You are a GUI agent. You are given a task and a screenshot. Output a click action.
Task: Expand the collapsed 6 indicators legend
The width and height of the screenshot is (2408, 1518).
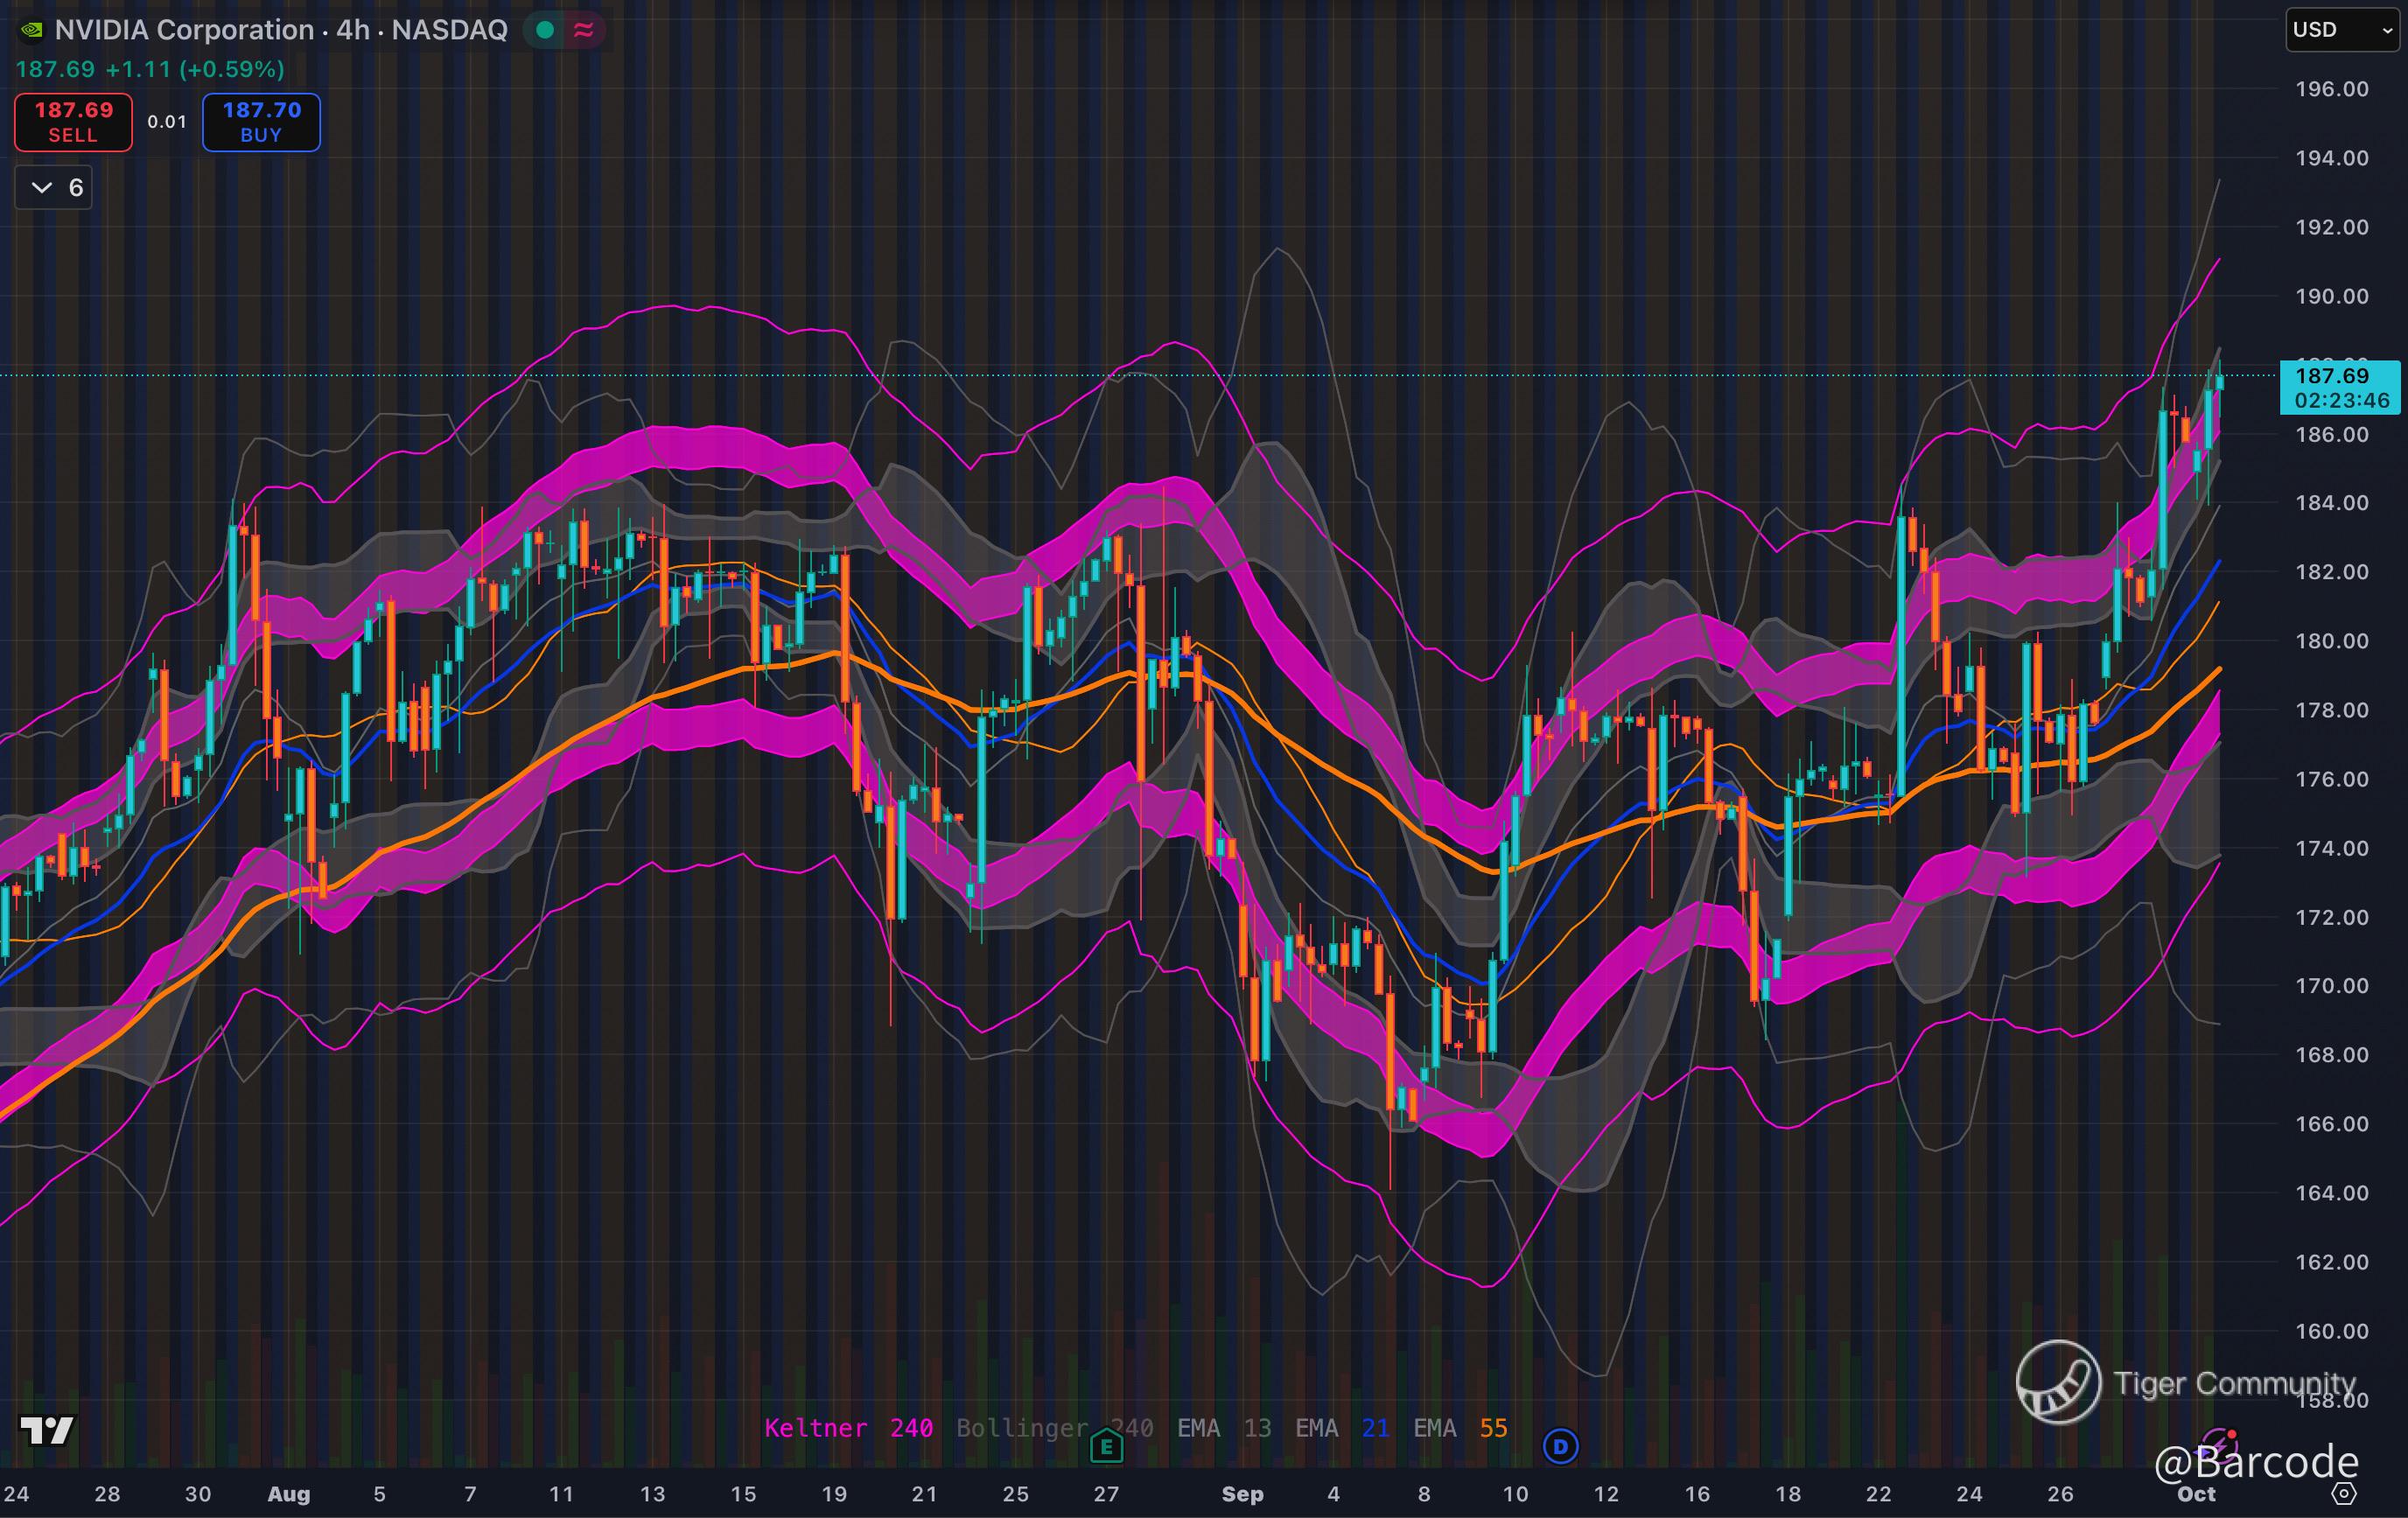54,188
